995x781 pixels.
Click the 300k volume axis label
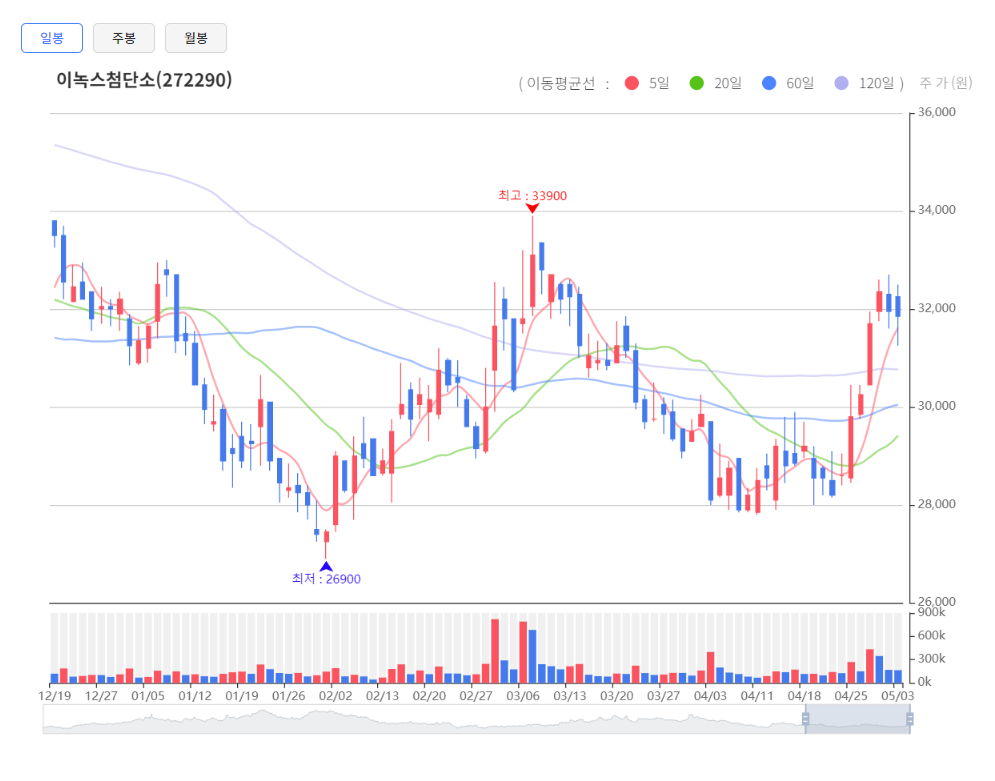(932, 659)
